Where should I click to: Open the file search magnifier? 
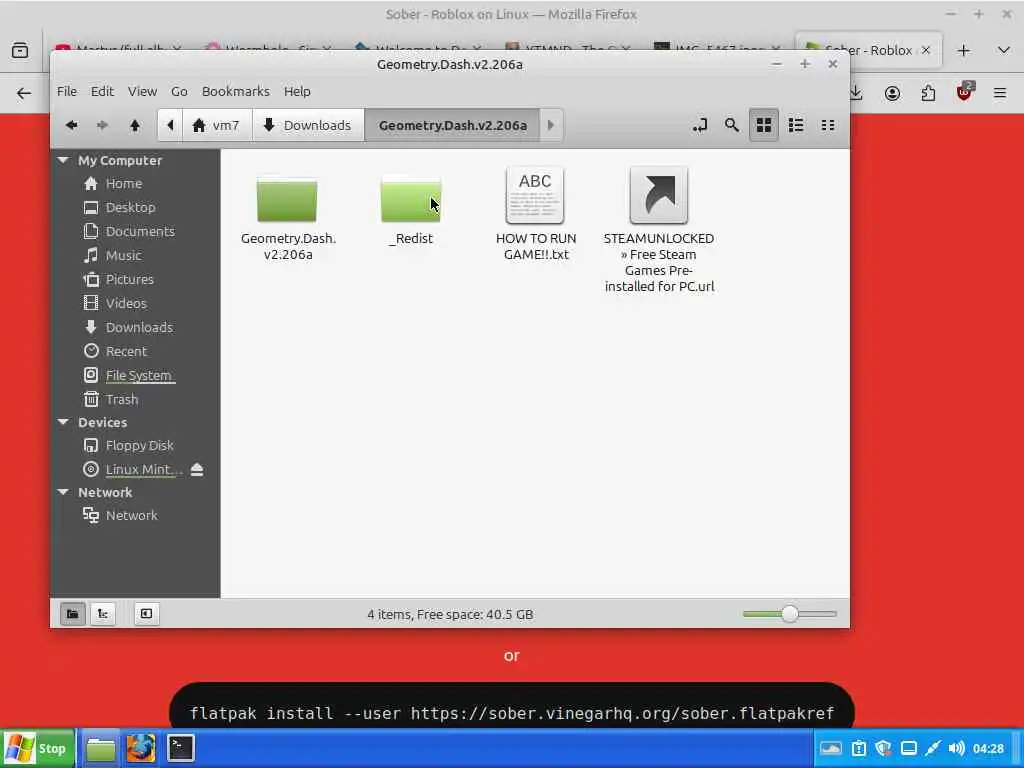(731, 125)
